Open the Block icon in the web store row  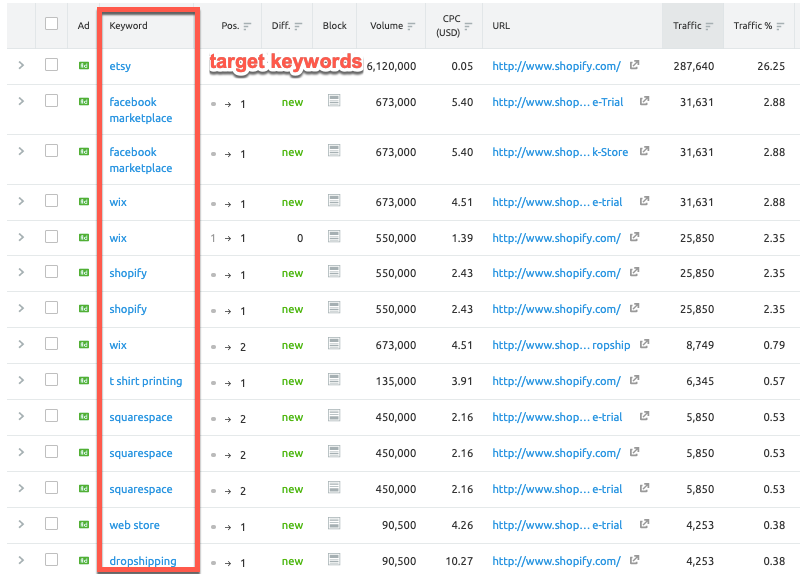coord(334,523)
